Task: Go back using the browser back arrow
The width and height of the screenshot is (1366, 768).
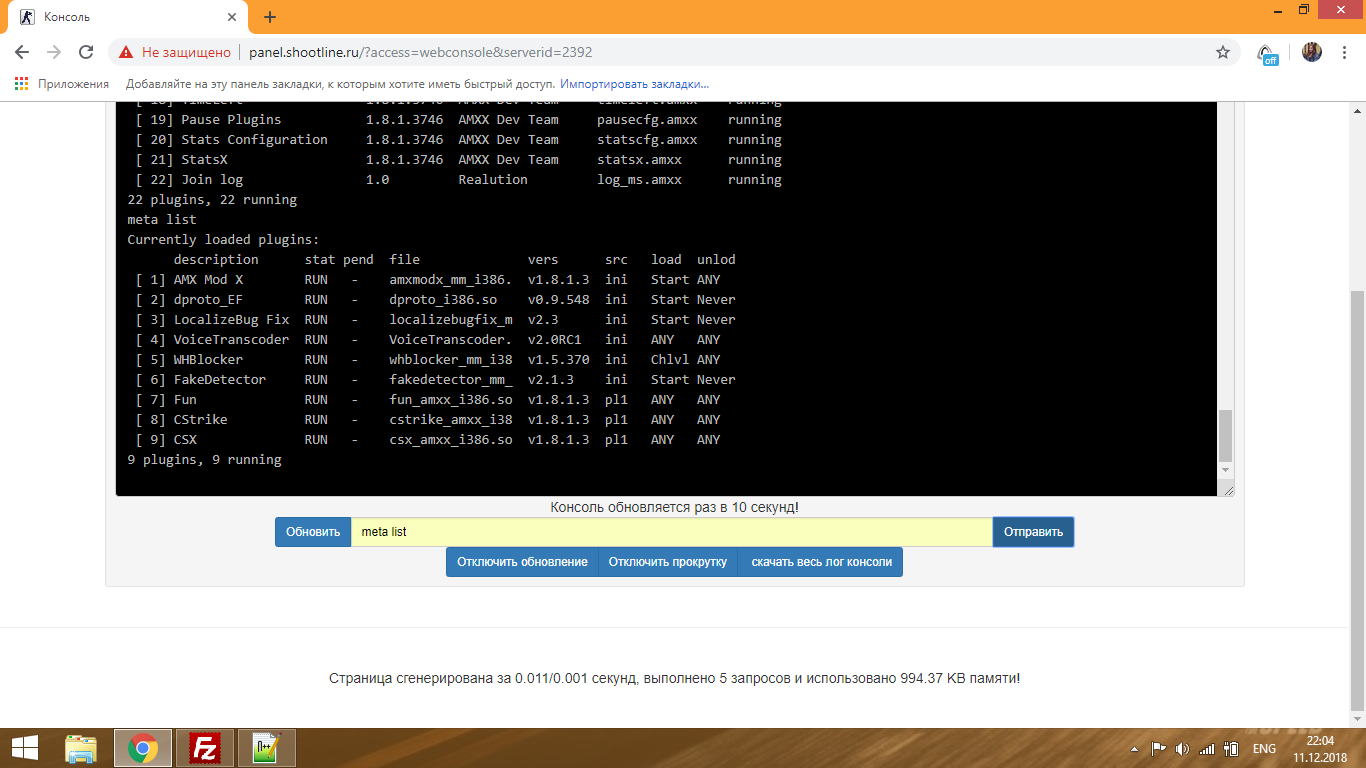Action: [22, 52]
